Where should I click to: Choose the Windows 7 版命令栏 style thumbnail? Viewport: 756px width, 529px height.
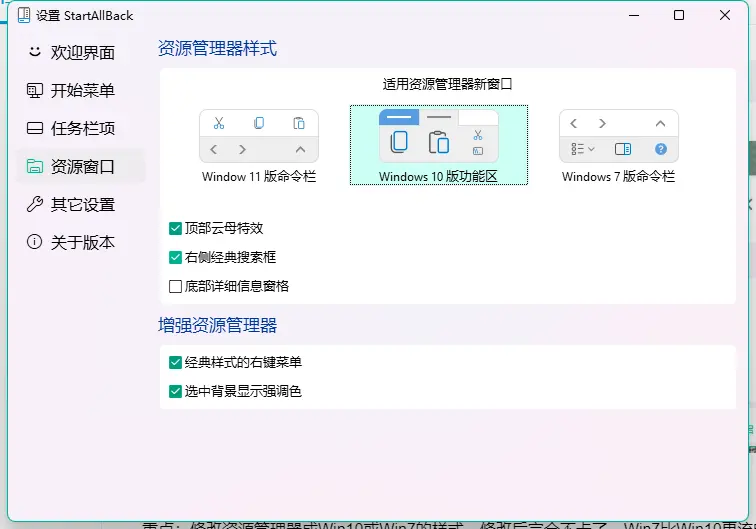pos(619,136)
